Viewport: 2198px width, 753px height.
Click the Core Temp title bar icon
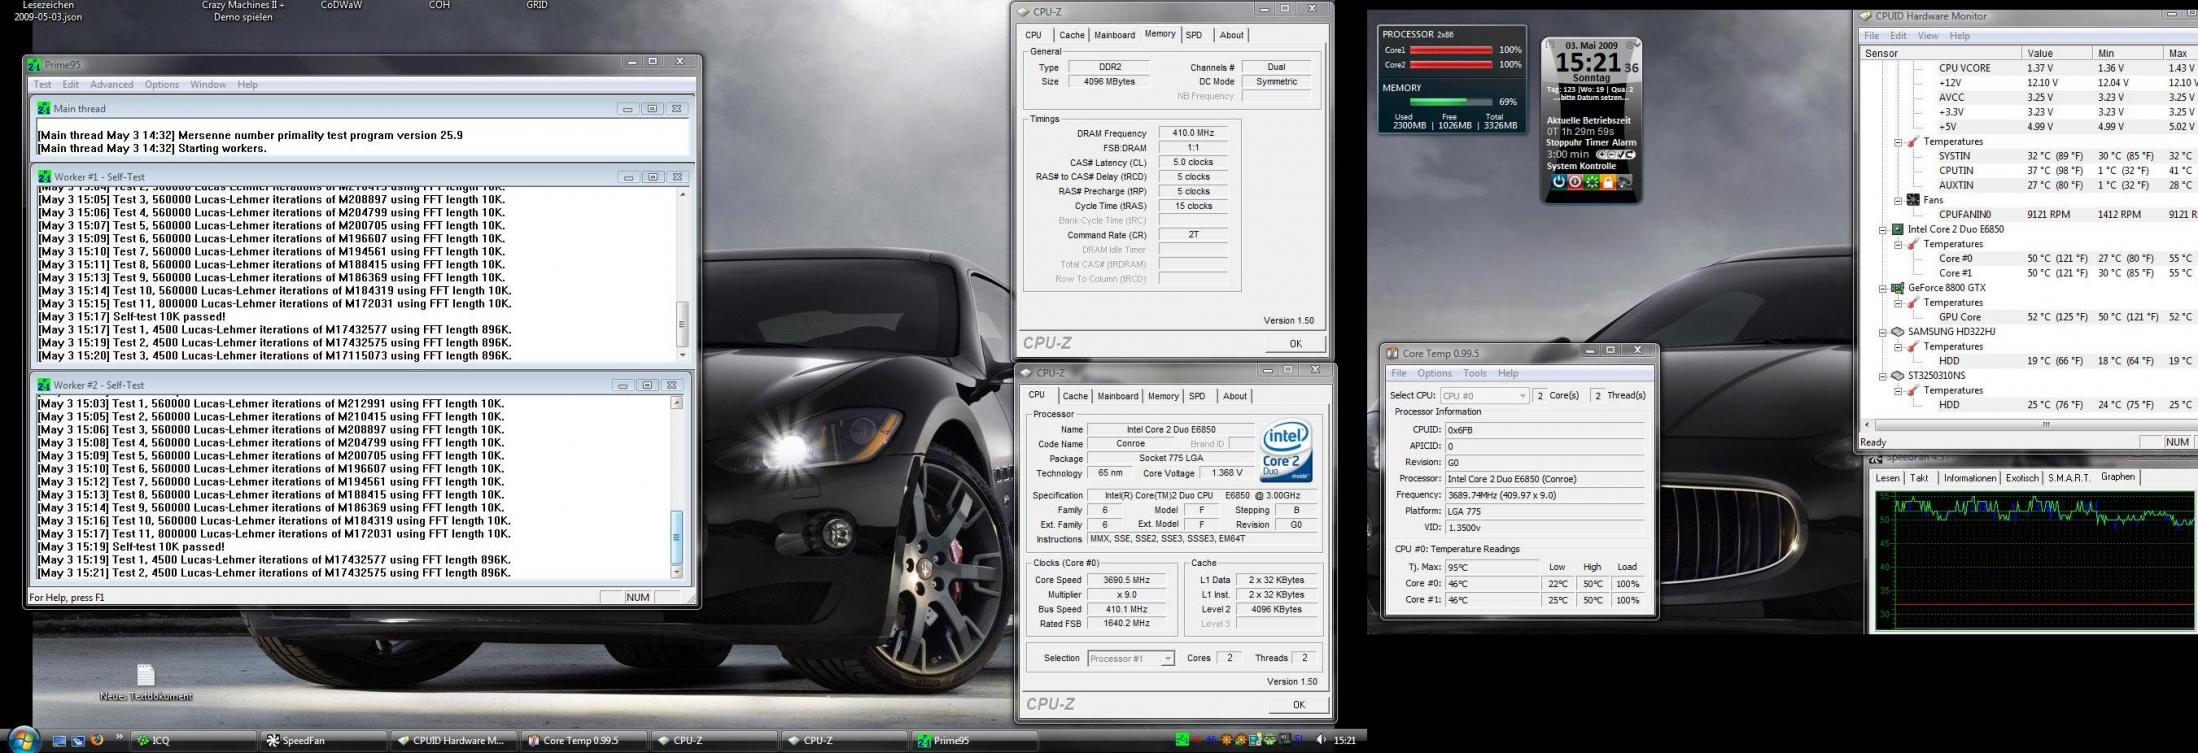(1392, 353)
